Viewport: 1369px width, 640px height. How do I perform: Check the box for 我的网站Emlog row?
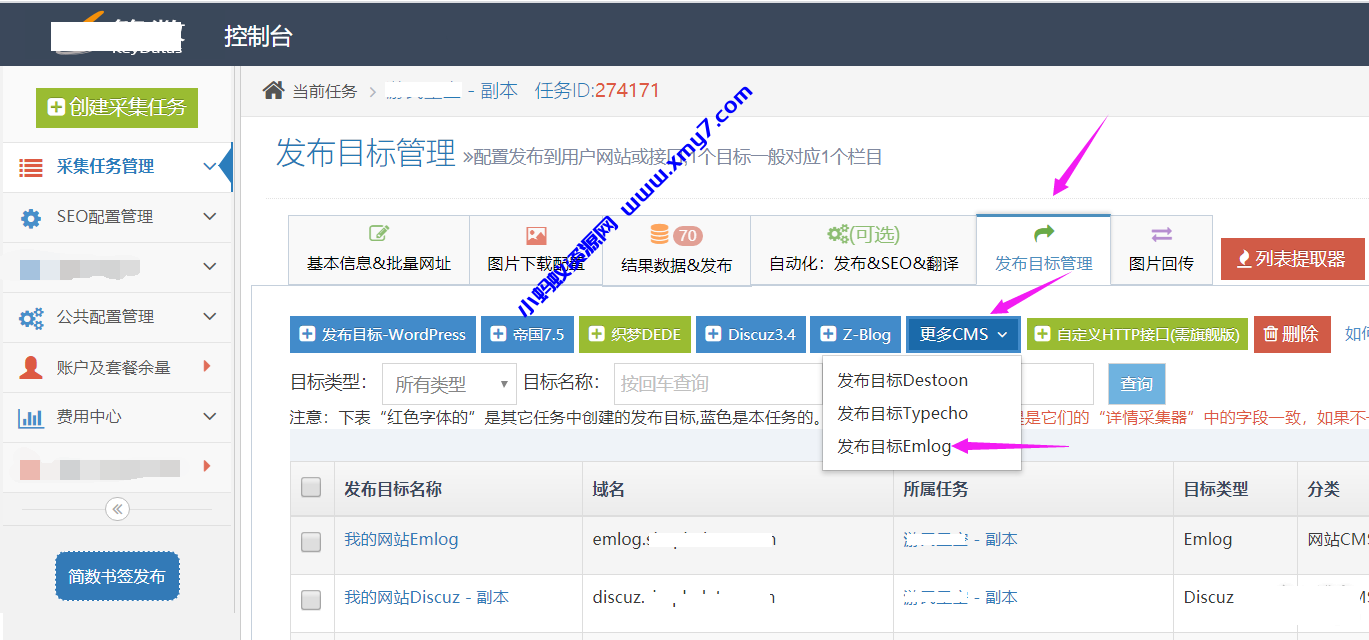pyautogui.click(x=311, y=541)
